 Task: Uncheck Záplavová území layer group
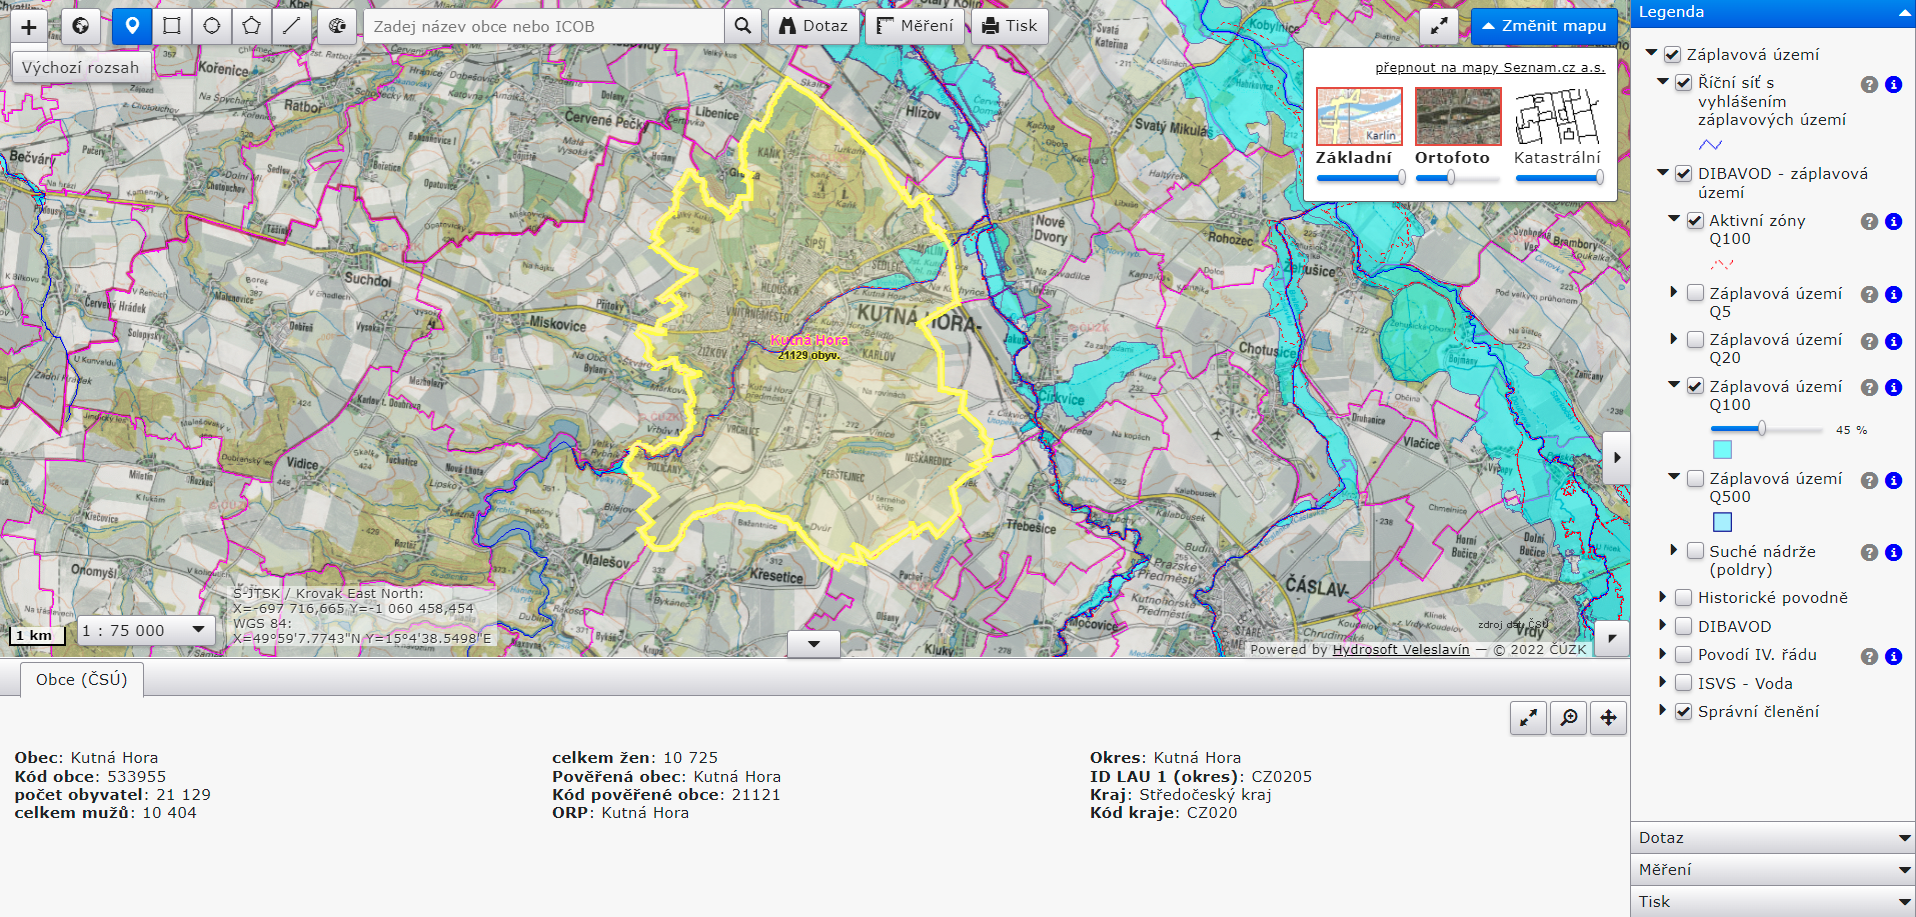pyautogui.click(x=1672, y=55)
